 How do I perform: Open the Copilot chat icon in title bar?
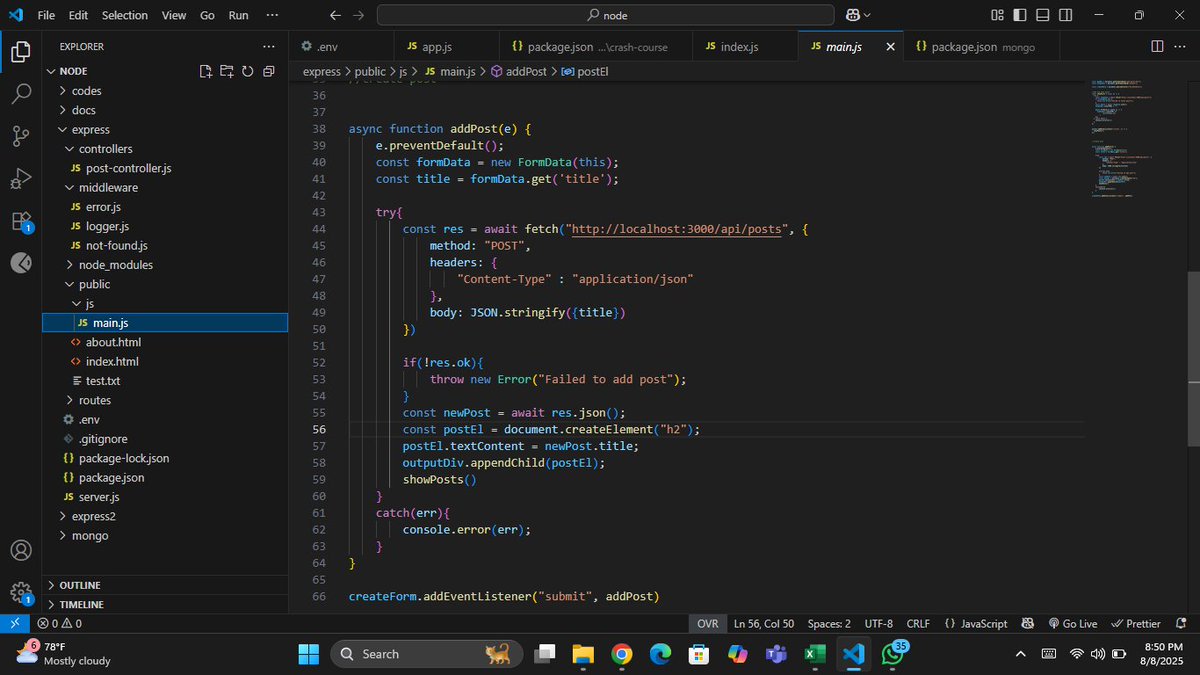[x=853, y=15]
